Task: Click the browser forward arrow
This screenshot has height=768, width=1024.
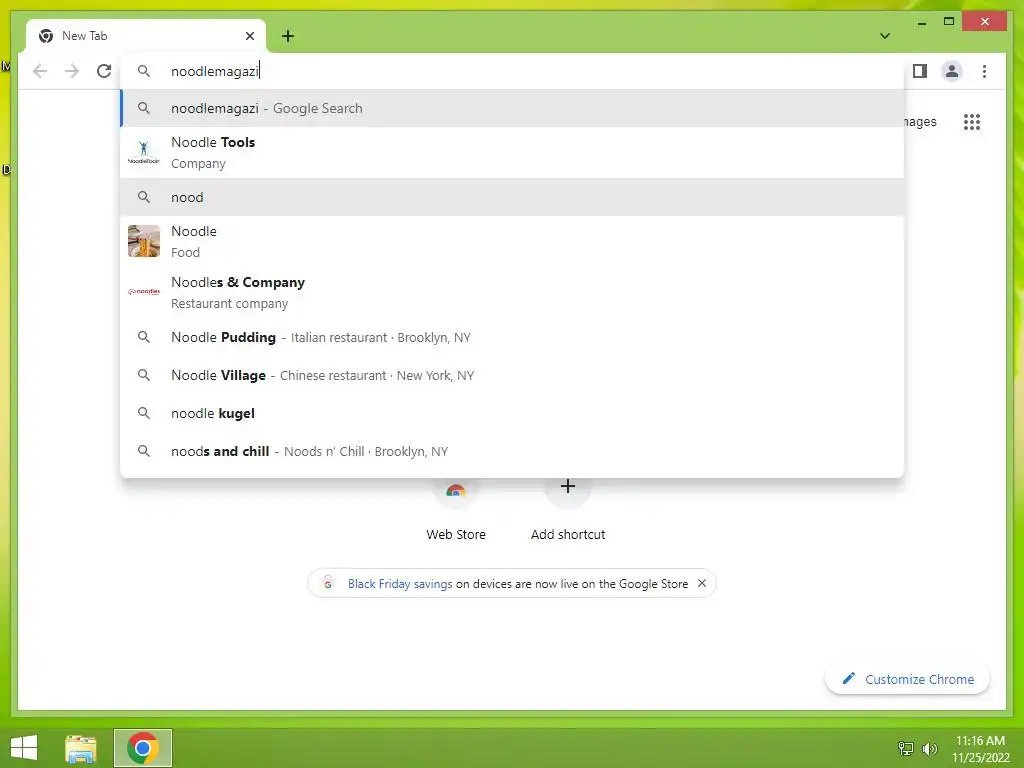Action: click(72, 71)
